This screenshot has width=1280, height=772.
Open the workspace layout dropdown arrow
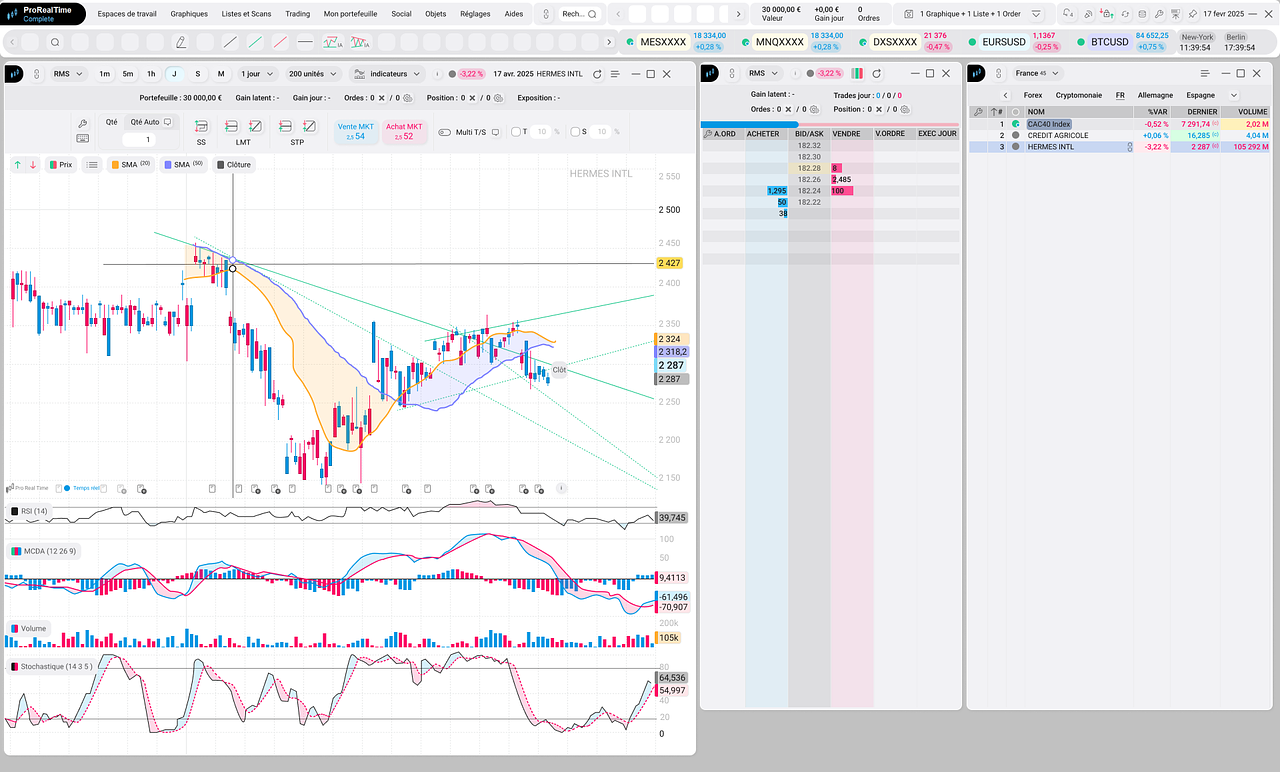pos(1036,14)
